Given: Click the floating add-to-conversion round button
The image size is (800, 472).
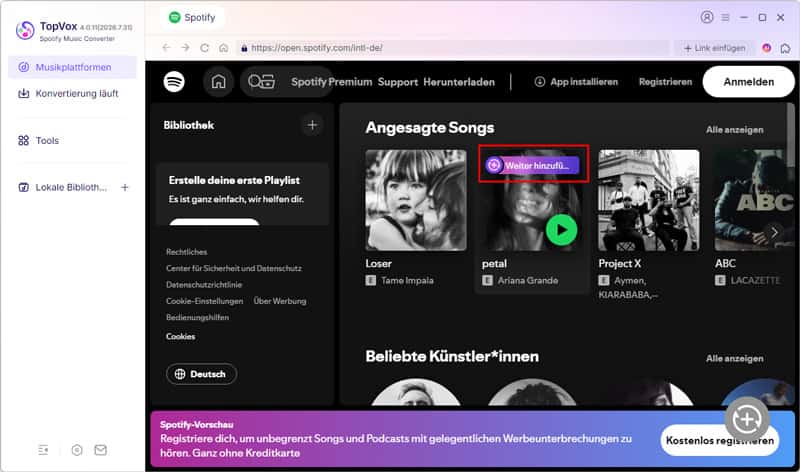Looking at the screenshot, I should click(747, 419).
